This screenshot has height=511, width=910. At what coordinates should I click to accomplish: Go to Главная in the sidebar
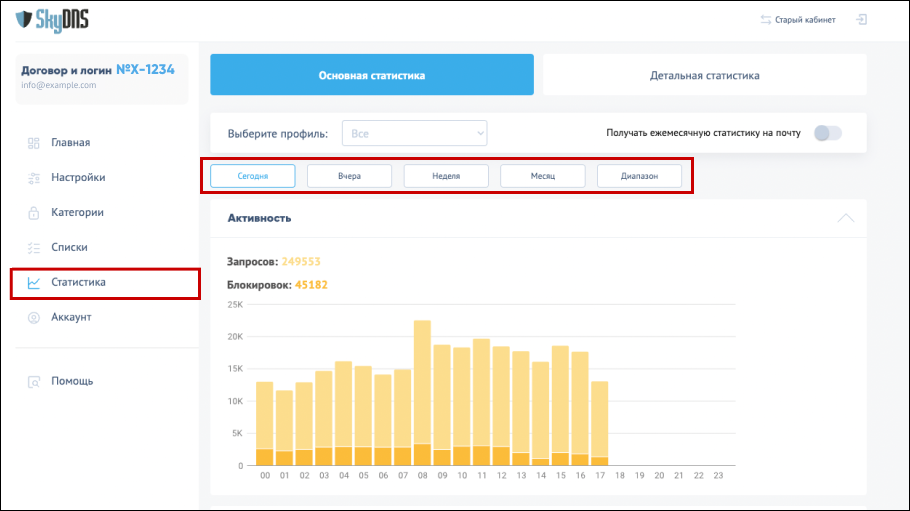coord(71,143)
